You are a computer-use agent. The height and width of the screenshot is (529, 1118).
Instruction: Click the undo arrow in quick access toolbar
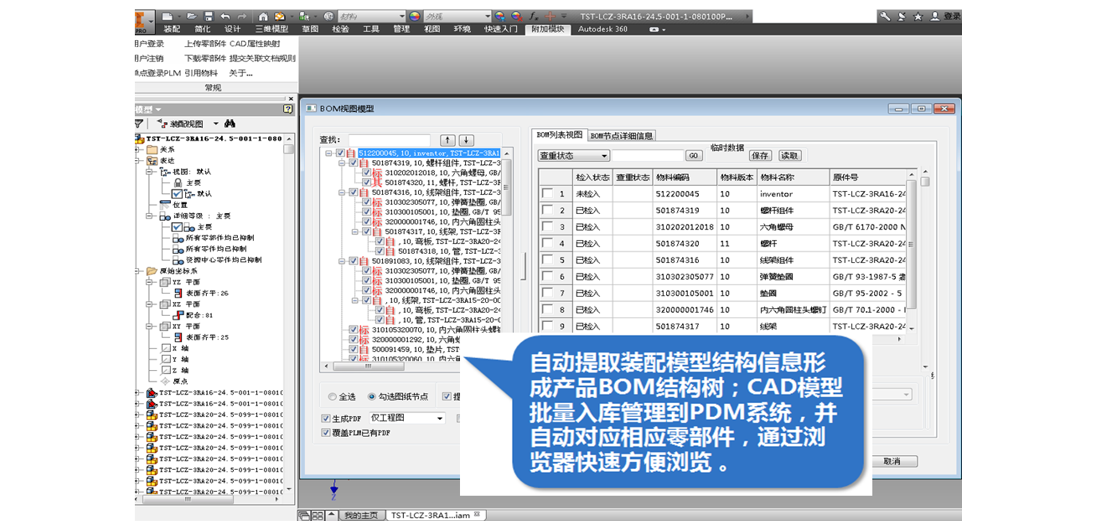227,16
